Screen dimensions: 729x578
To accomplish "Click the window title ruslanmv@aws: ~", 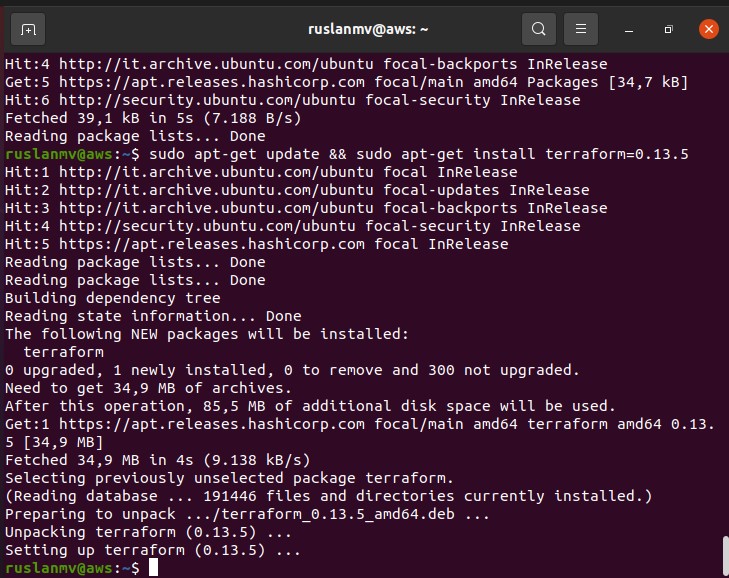I will point(368,29).
